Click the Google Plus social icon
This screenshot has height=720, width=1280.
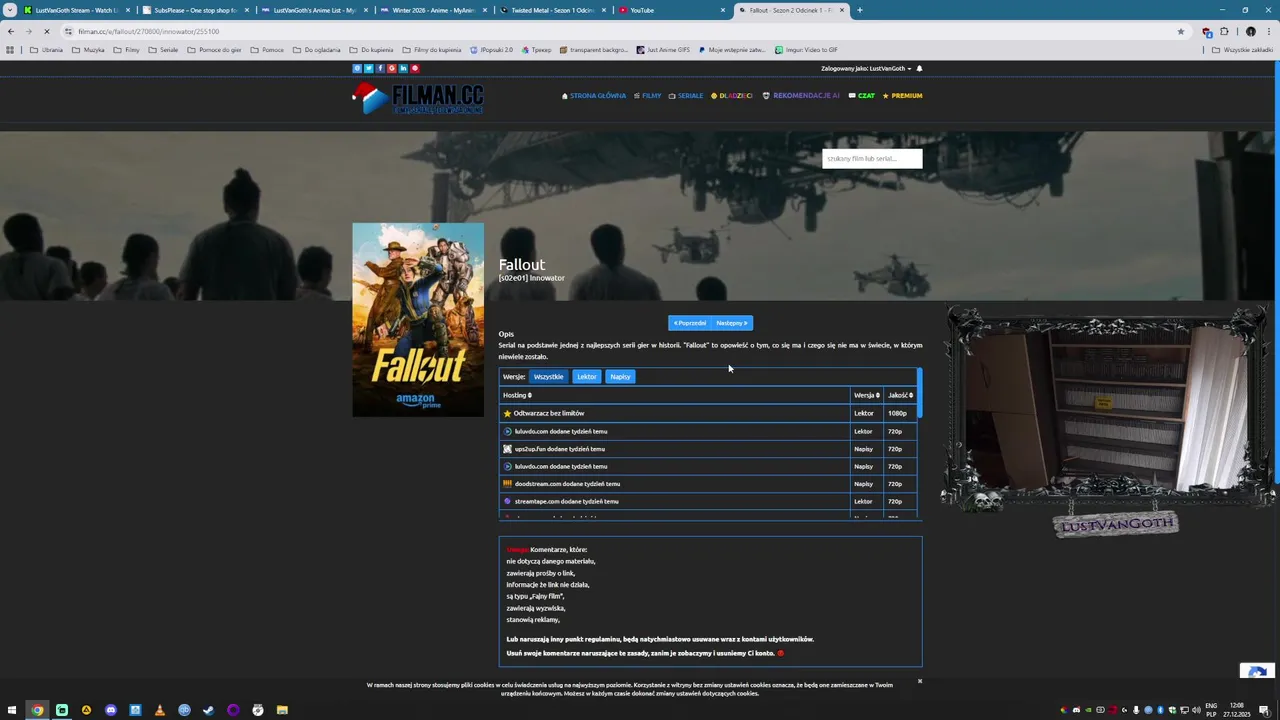(392, 68)
